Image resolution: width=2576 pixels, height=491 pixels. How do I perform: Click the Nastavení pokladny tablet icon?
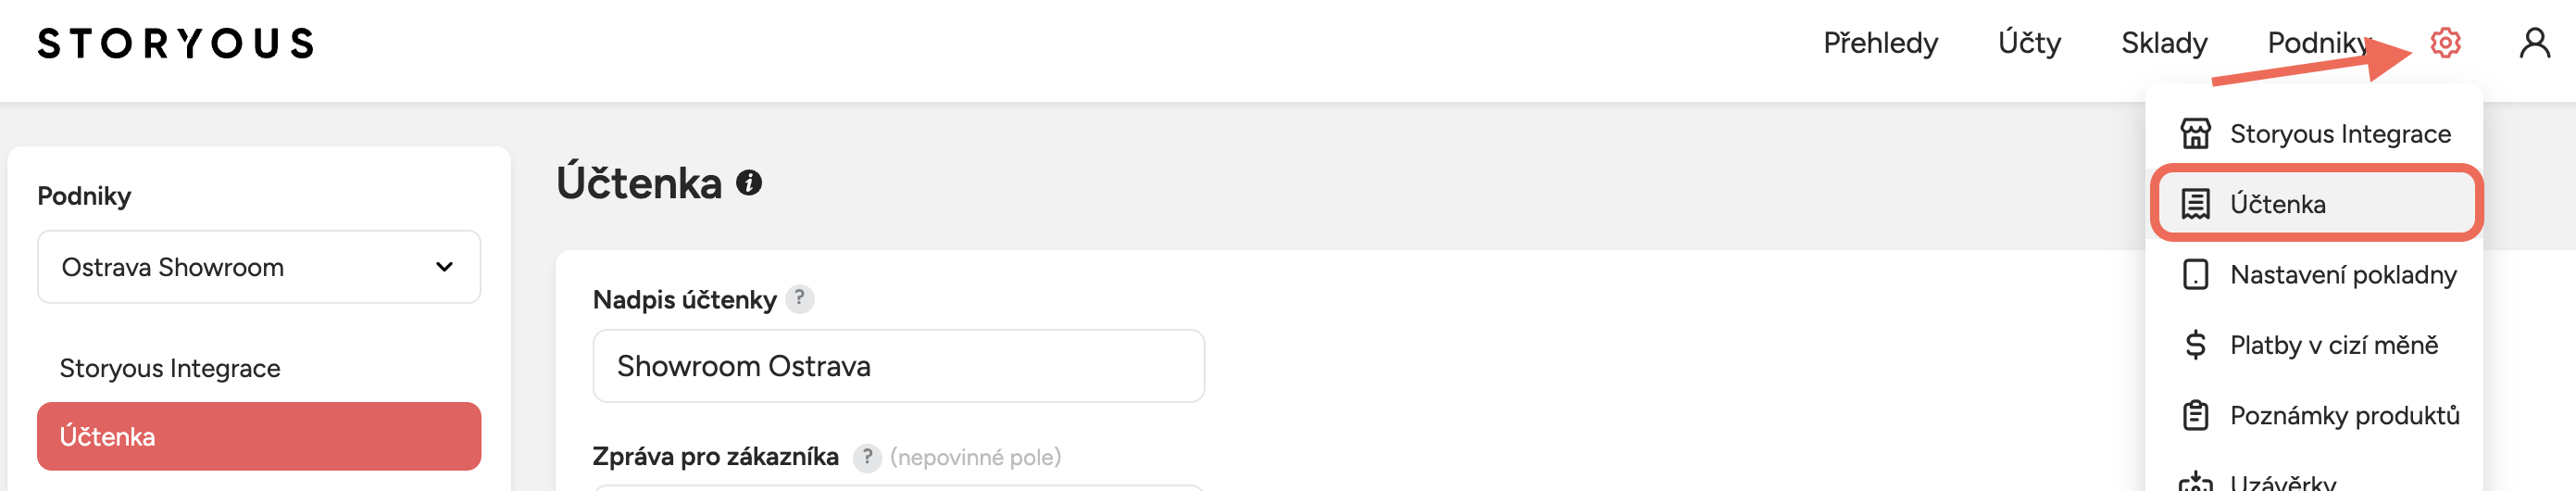tap(2196, 275)
